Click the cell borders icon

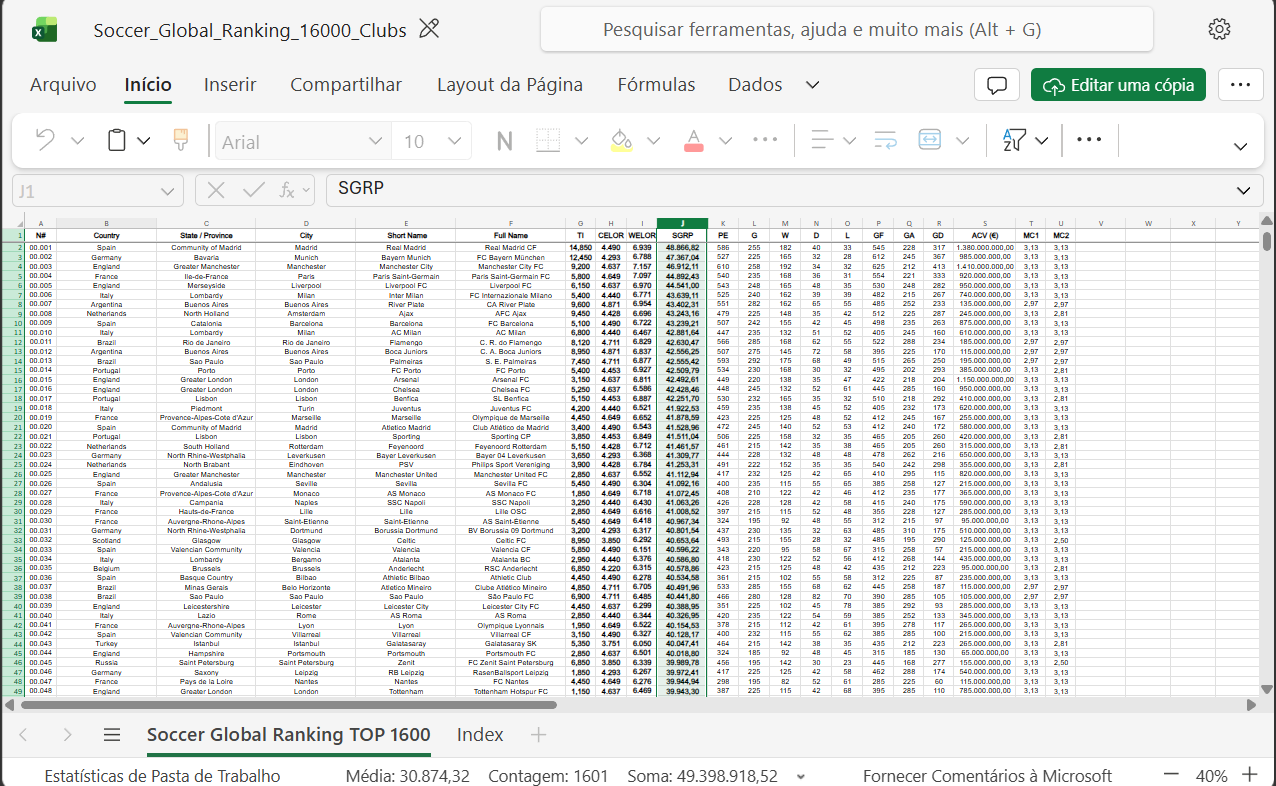point(549,140)
